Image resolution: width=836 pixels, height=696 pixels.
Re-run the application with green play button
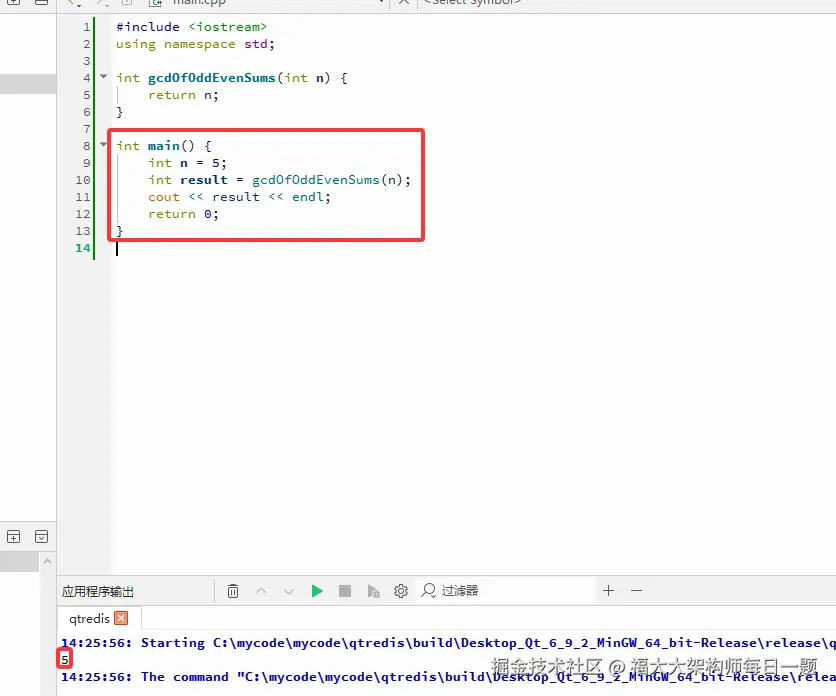317,591
